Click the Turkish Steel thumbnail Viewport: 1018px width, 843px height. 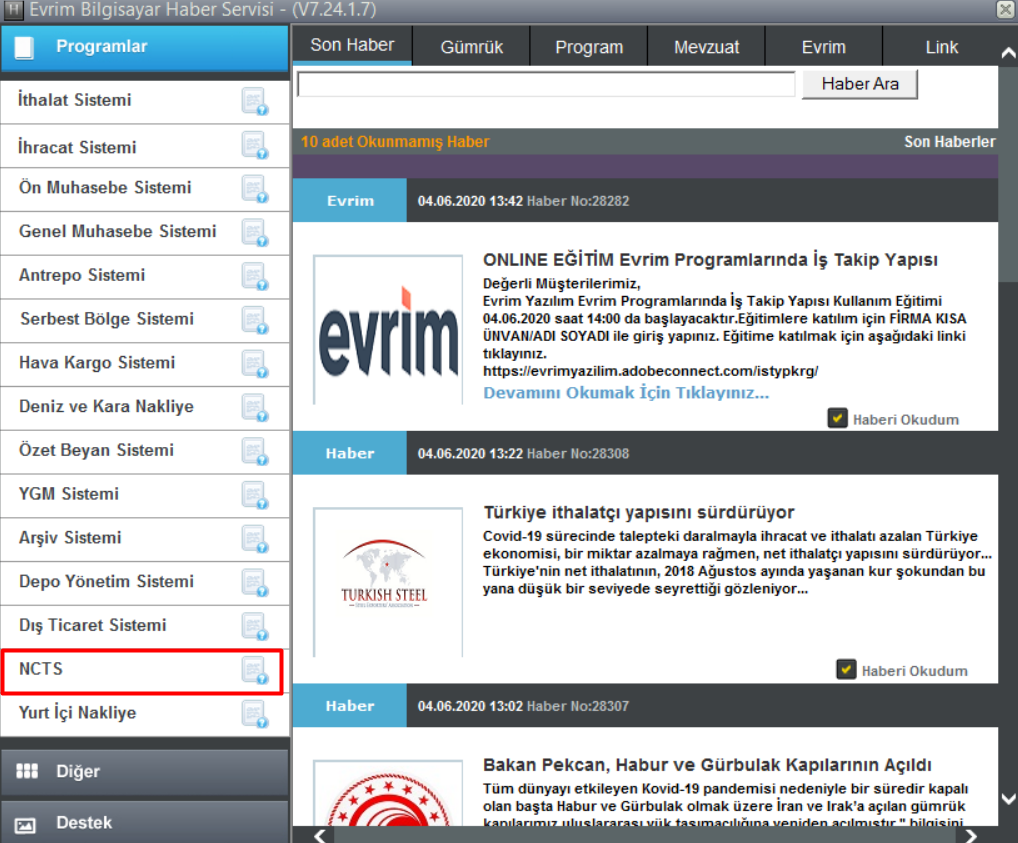pyautogui.click(x=388, y=582)
